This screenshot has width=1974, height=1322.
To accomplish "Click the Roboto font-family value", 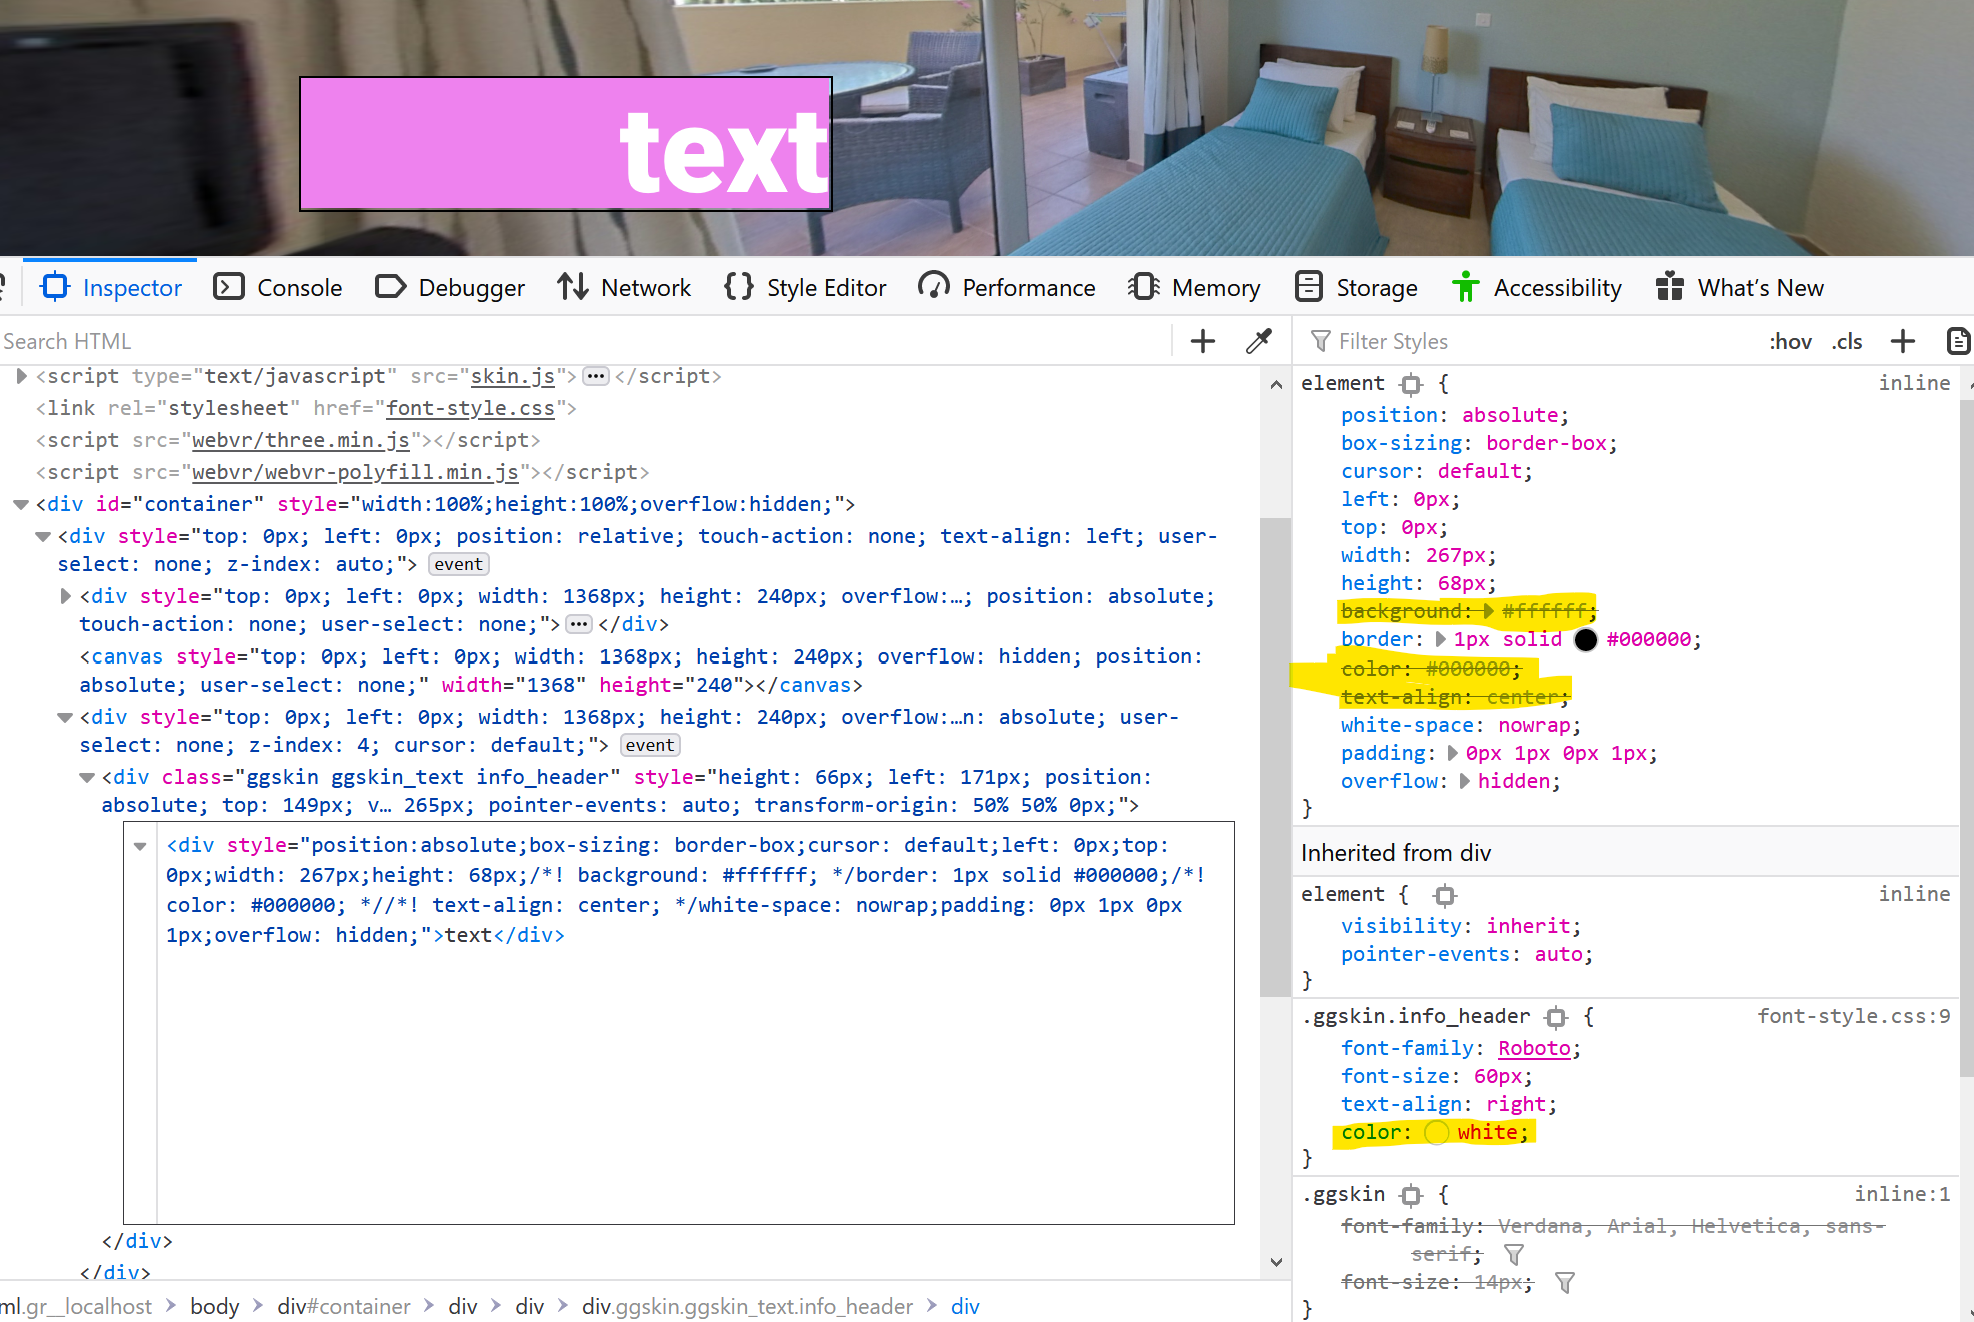I will pos(1534,1048).
